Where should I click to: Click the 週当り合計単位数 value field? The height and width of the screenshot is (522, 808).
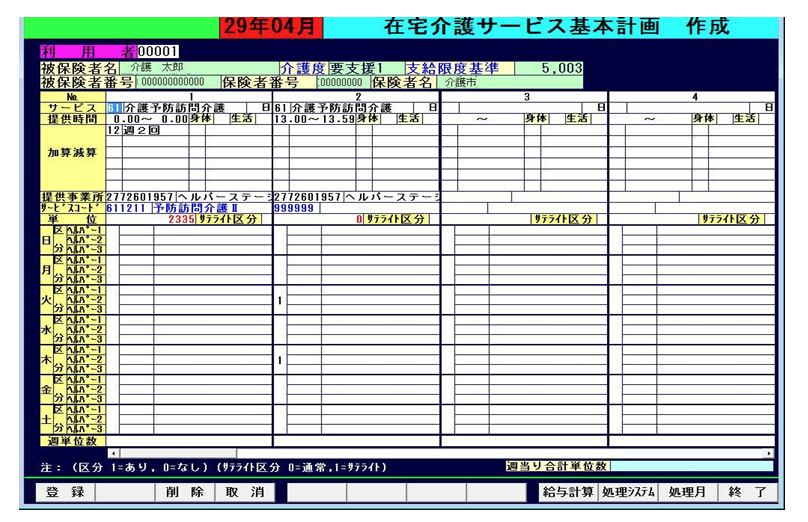pyautogui.click(x=691, y=466)
